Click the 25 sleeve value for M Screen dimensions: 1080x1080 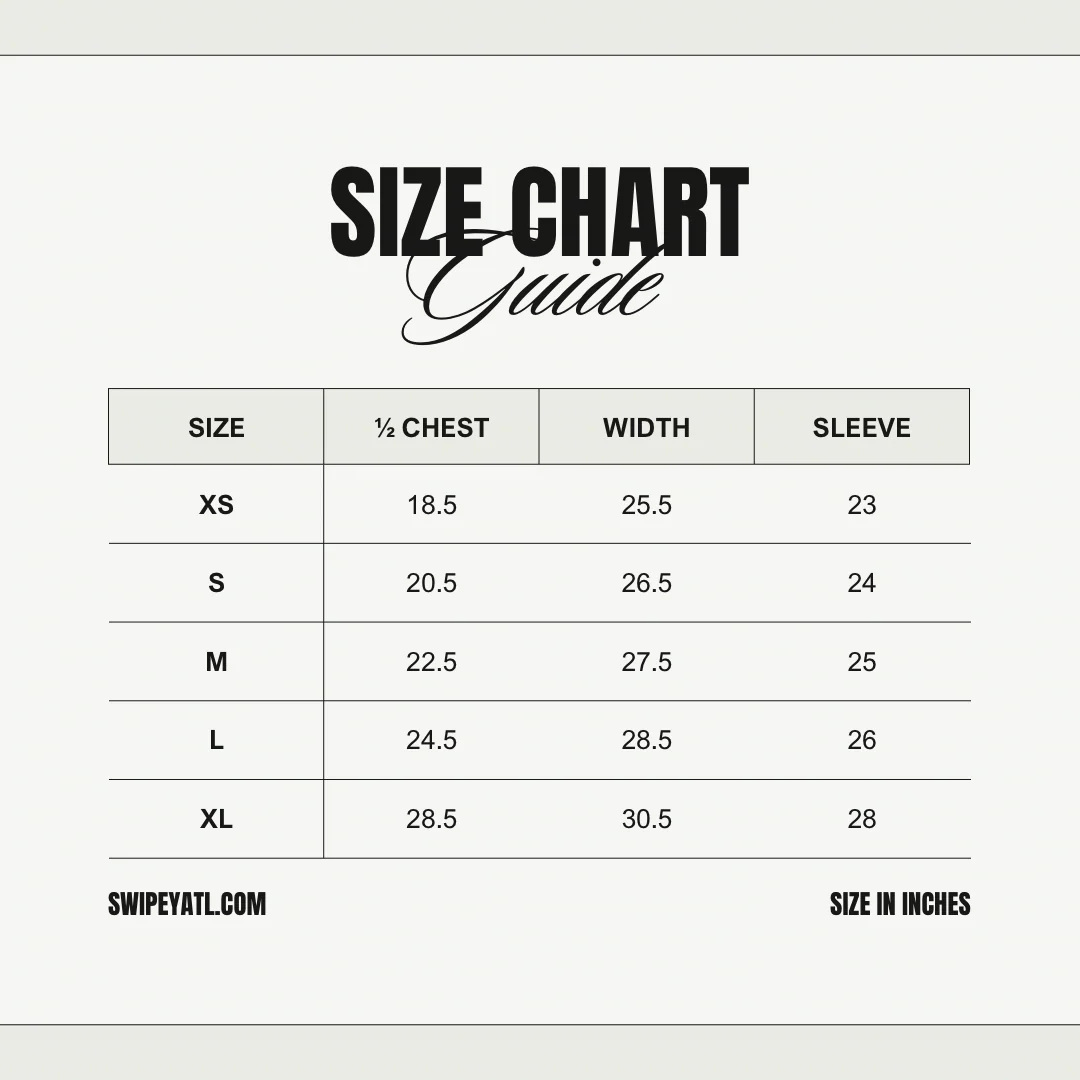coord(861,662)
